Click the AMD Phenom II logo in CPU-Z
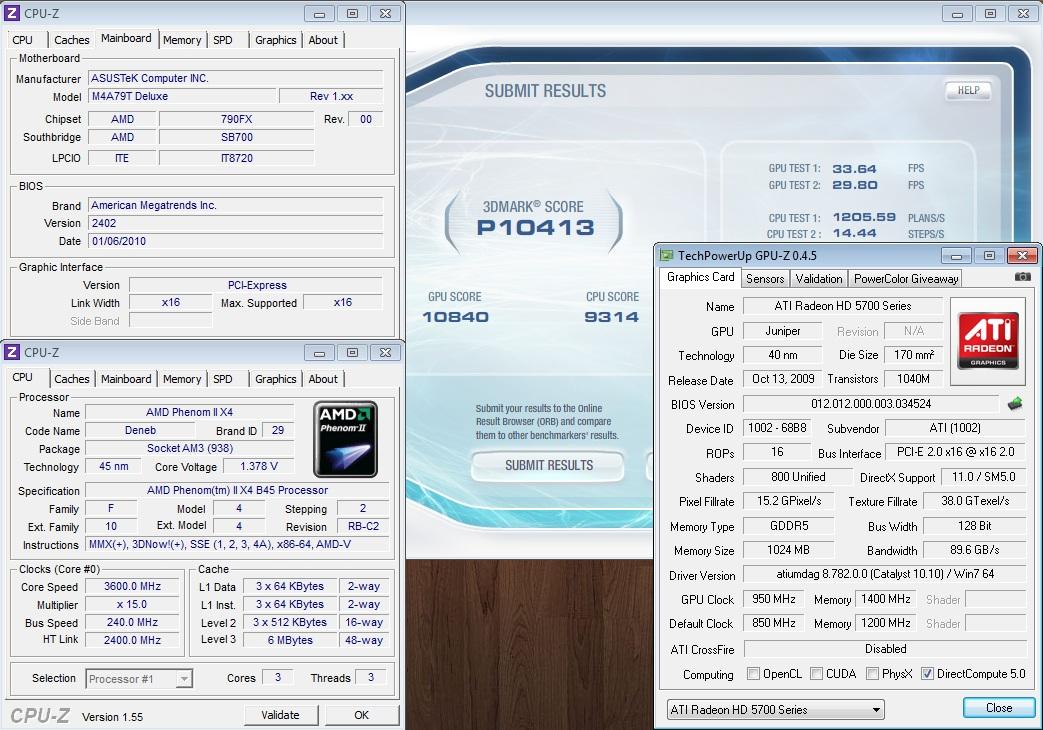 (x=345, y=439)
